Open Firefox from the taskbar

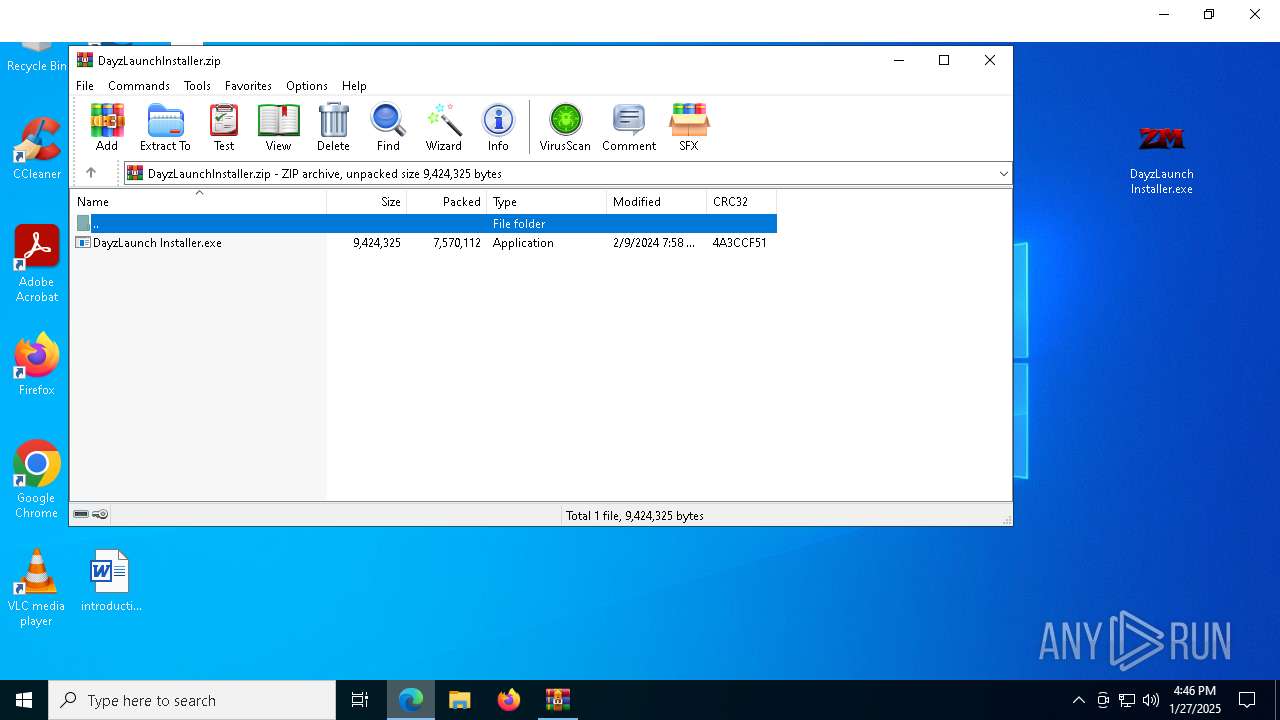pos(509,700)
